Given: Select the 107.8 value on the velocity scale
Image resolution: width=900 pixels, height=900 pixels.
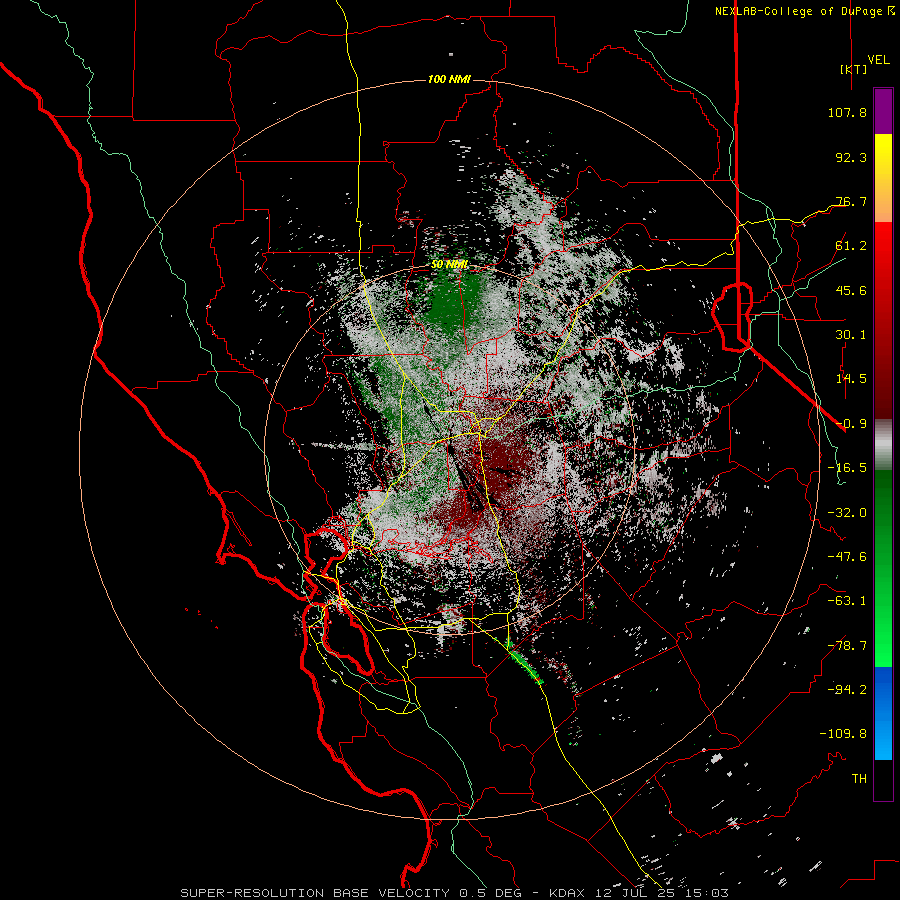Looking at the screenshot, I should pyautogui.click(x=847, y=112).
